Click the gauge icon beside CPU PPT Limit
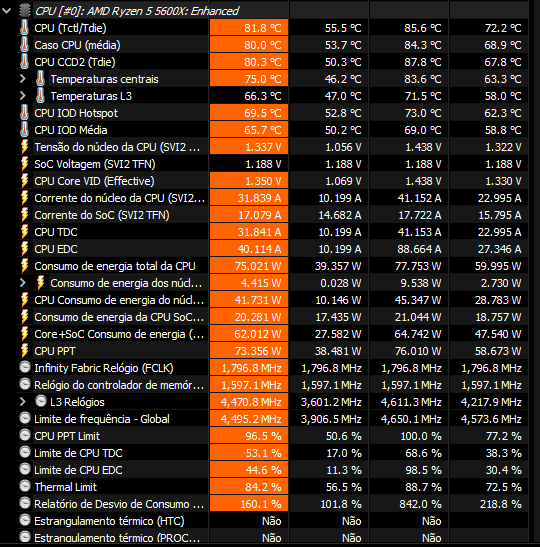The image size is (540, 547). click(25, 435)
